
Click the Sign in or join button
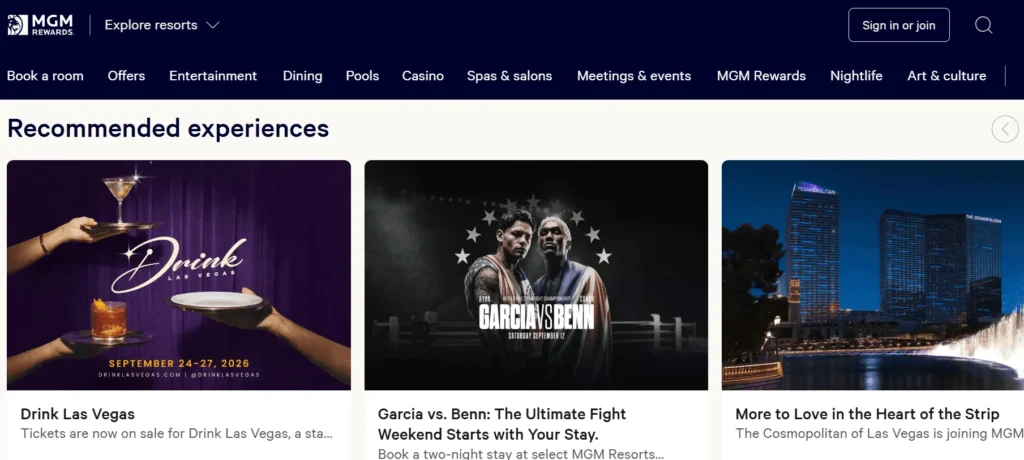(899, 25)
